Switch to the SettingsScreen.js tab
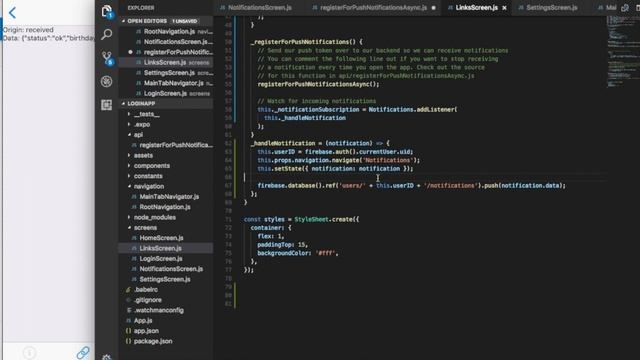 point(551,8)
